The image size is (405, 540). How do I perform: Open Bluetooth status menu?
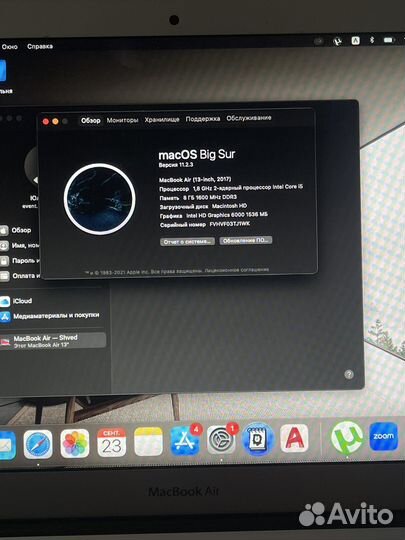372,40
